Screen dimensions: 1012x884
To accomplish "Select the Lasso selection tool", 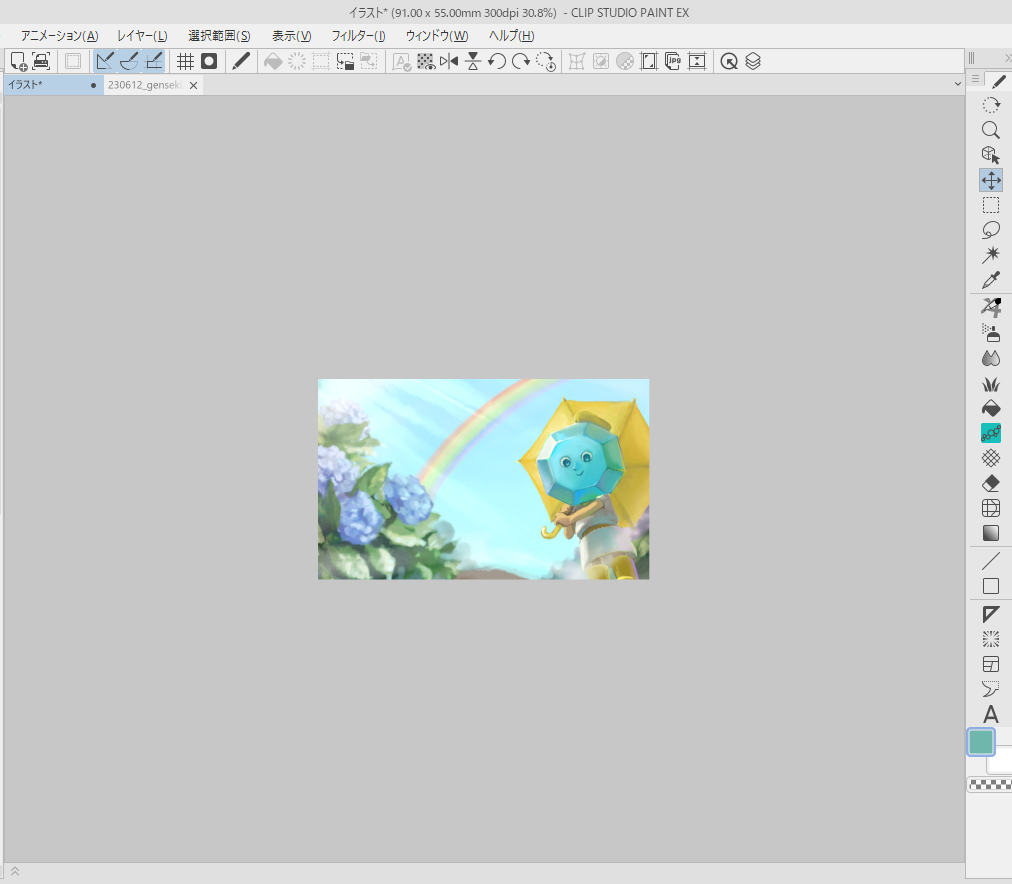I will (x=991, y=230).
